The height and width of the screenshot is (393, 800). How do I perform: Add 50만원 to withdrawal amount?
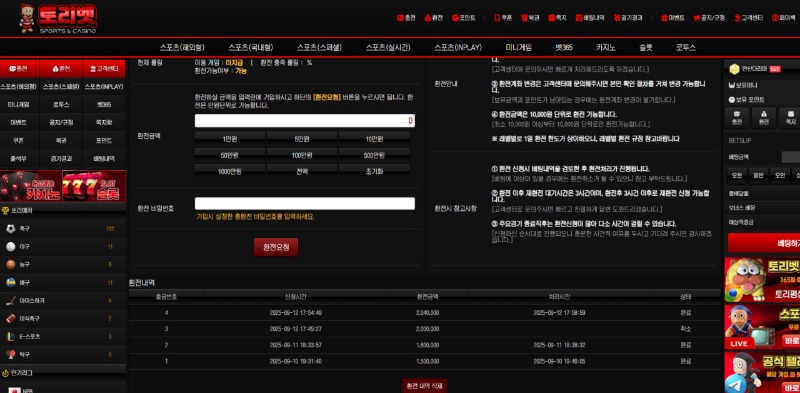[x=230, y=155]
